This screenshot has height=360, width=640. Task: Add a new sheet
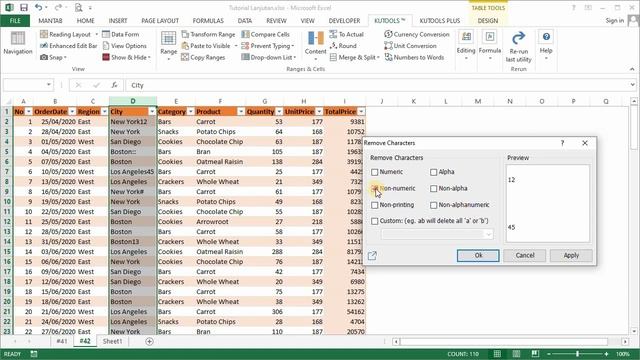tap(149, 341)
